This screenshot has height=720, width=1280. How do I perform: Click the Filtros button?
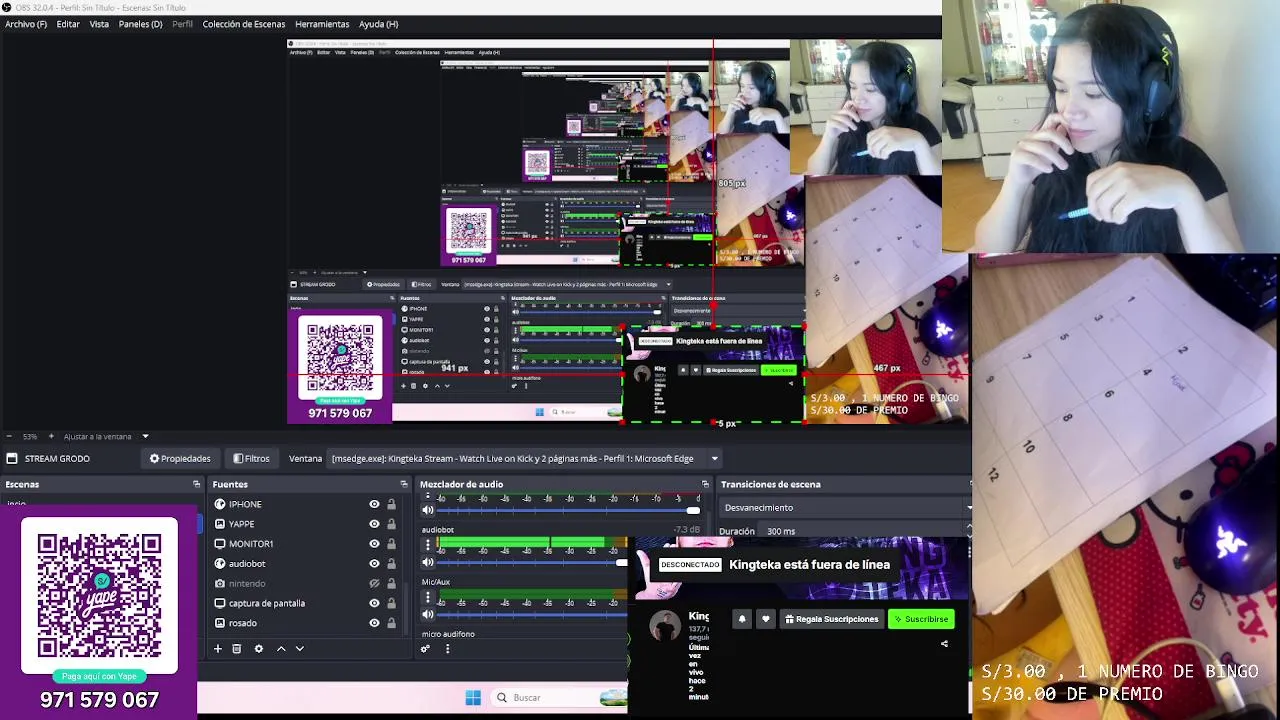tap(251, 458)
